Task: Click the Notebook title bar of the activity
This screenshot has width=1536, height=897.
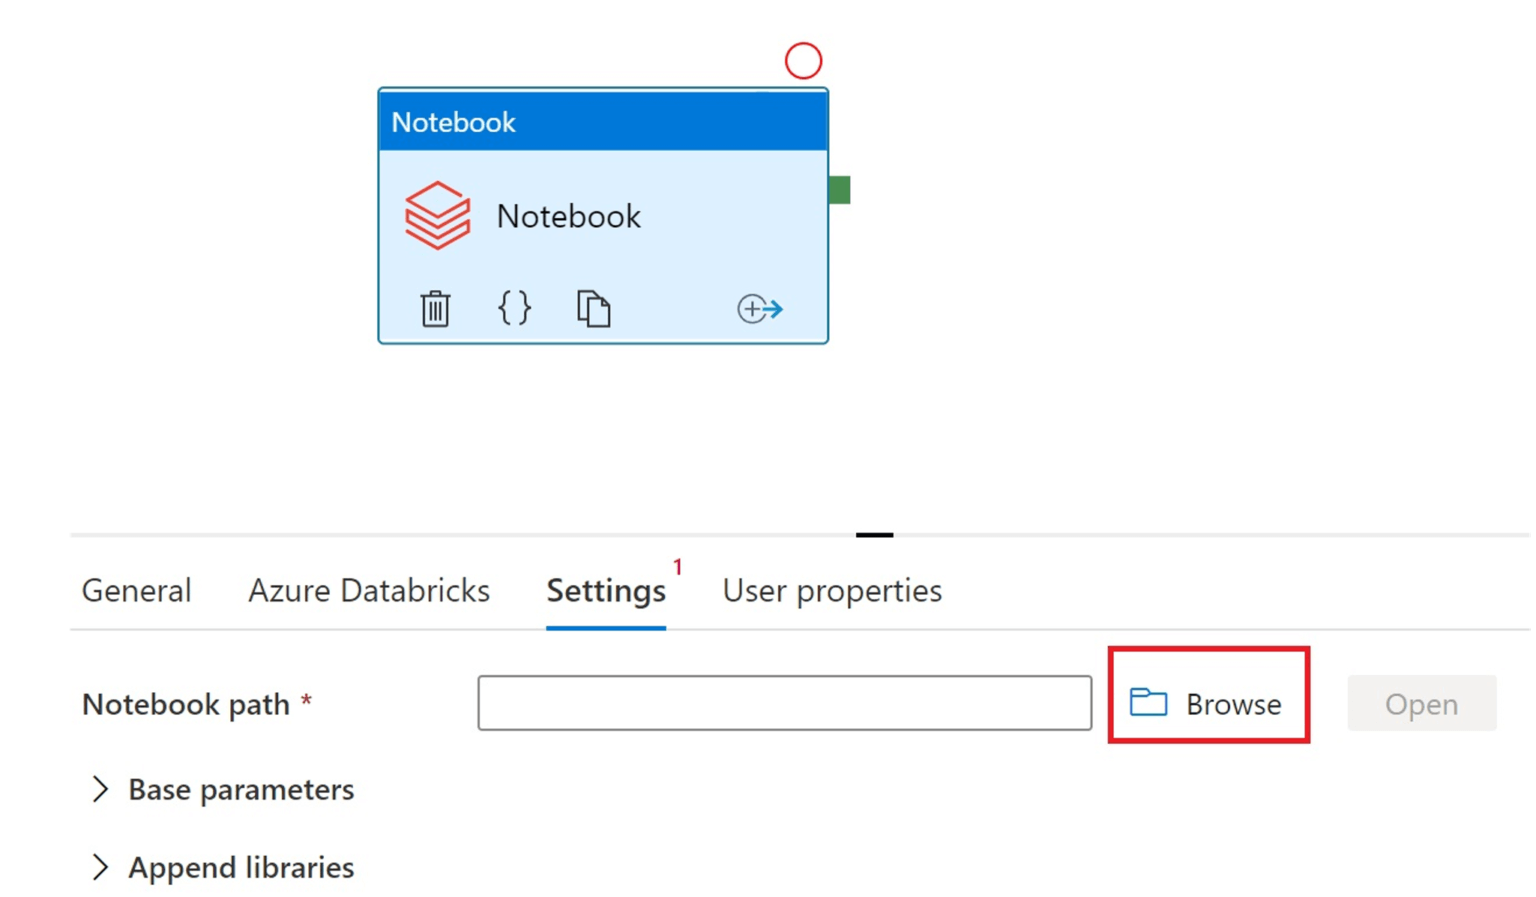Action: point(602,120)
